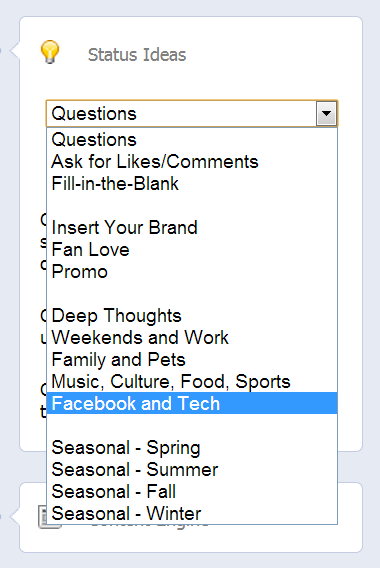Select highlighted Facebook and Tech option
The image size is (380, 568).
[x=192, y=403]
